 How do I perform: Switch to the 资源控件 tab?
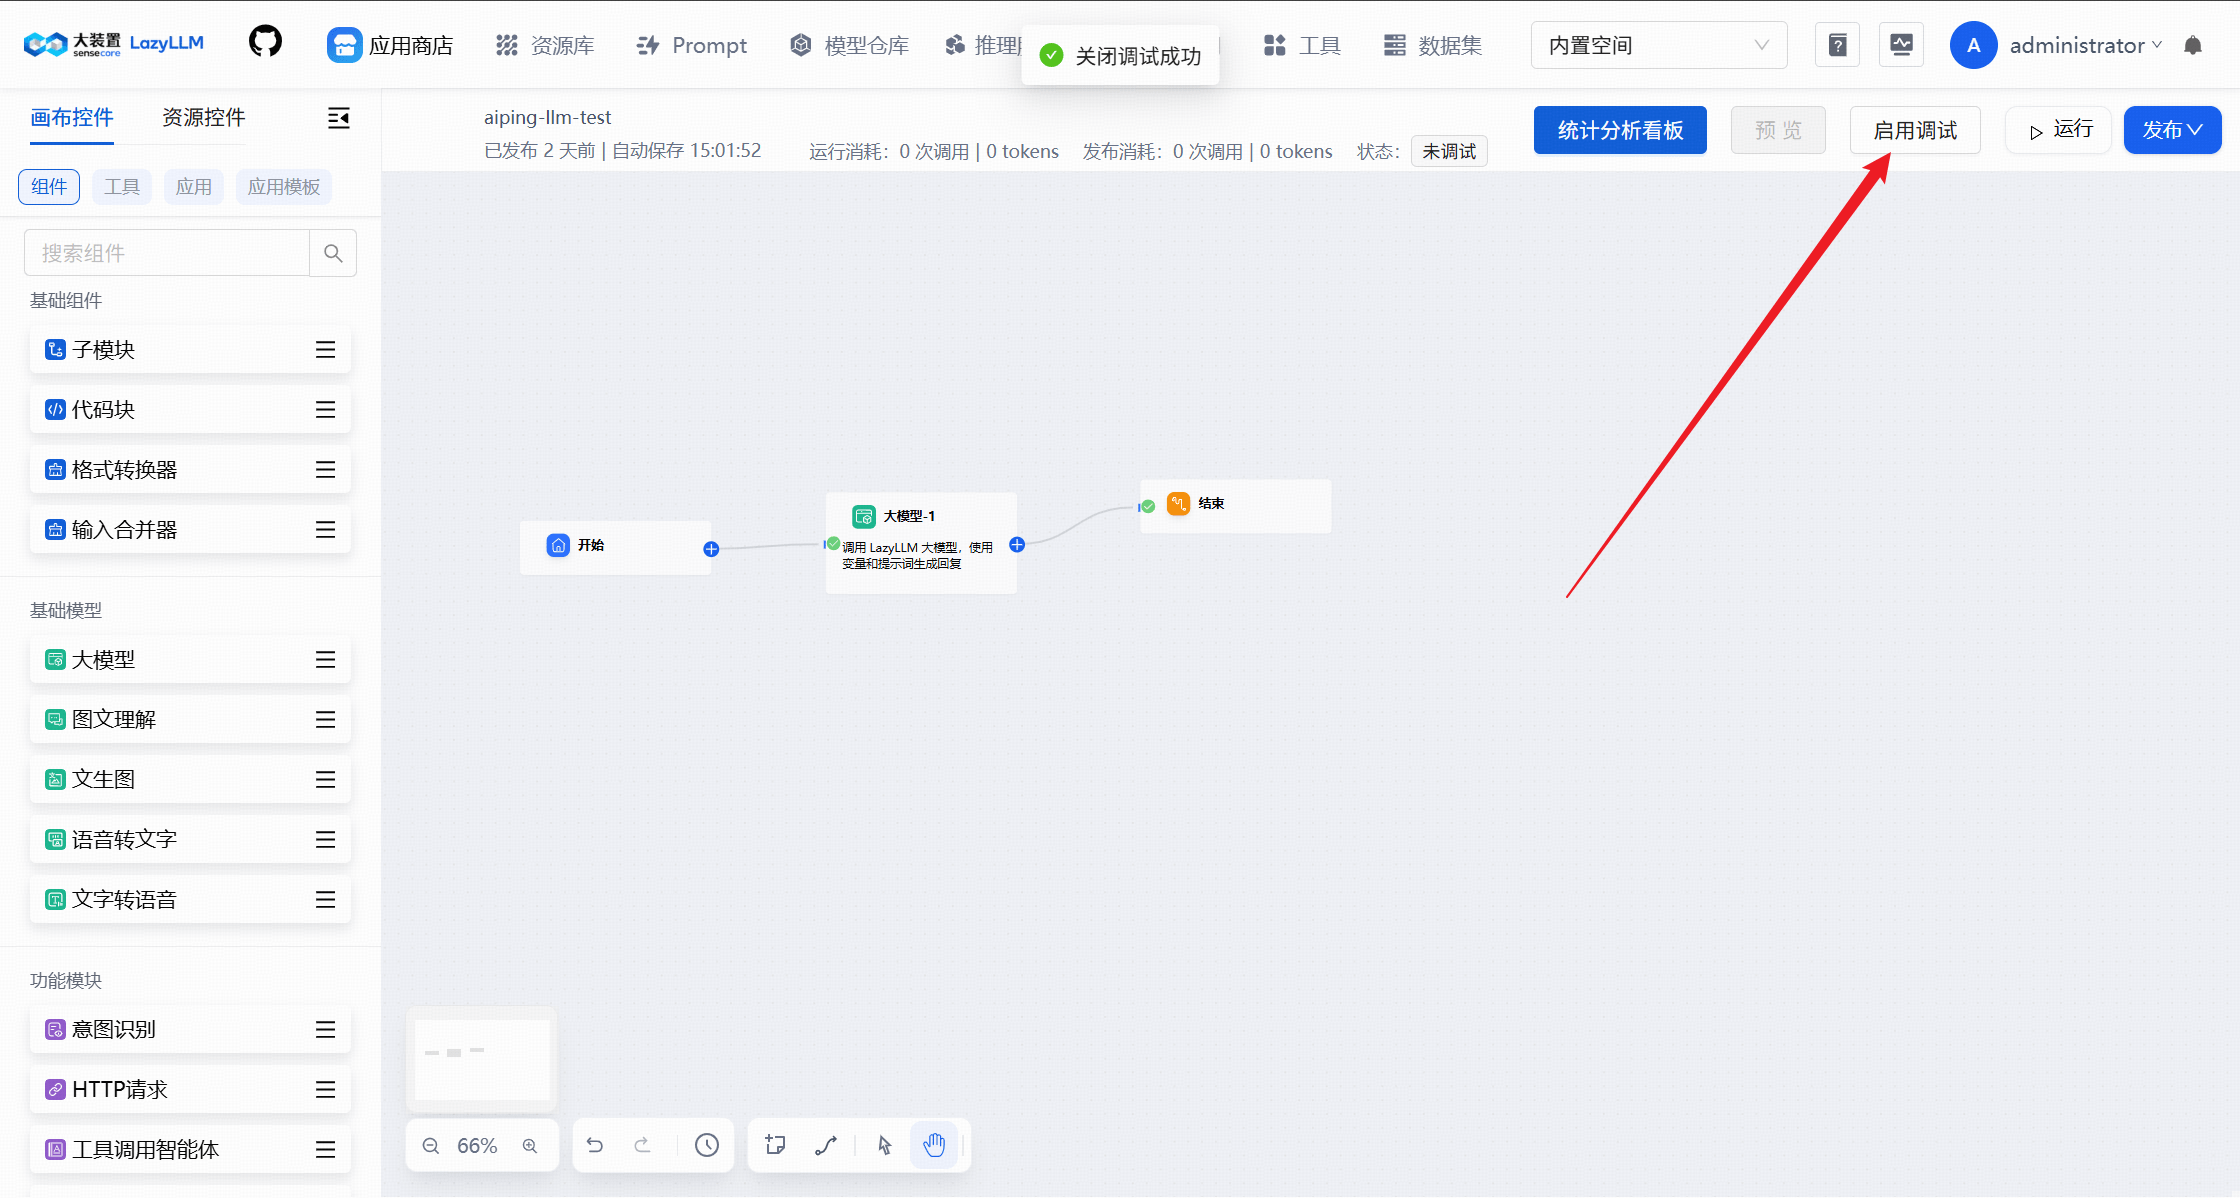(203, 118)
